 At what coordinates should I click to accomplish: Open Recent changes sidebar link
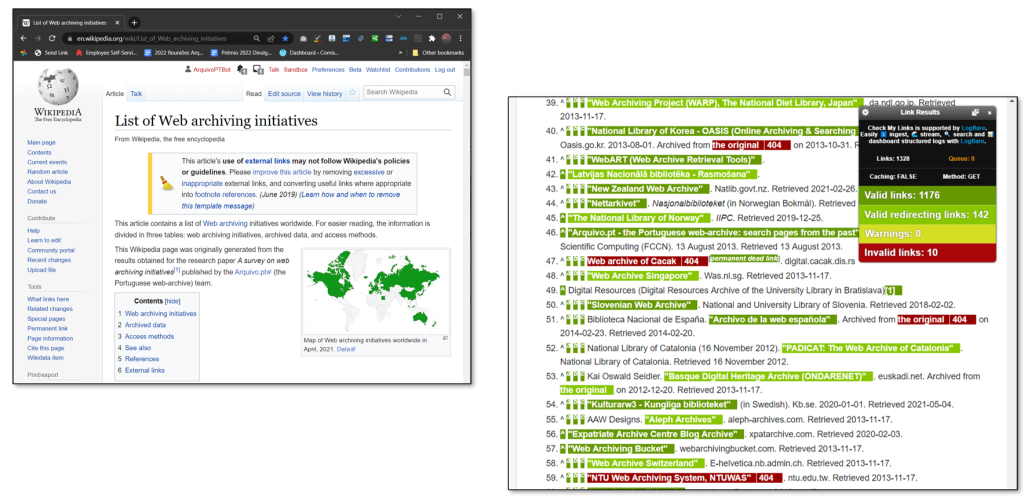(49, 260)
